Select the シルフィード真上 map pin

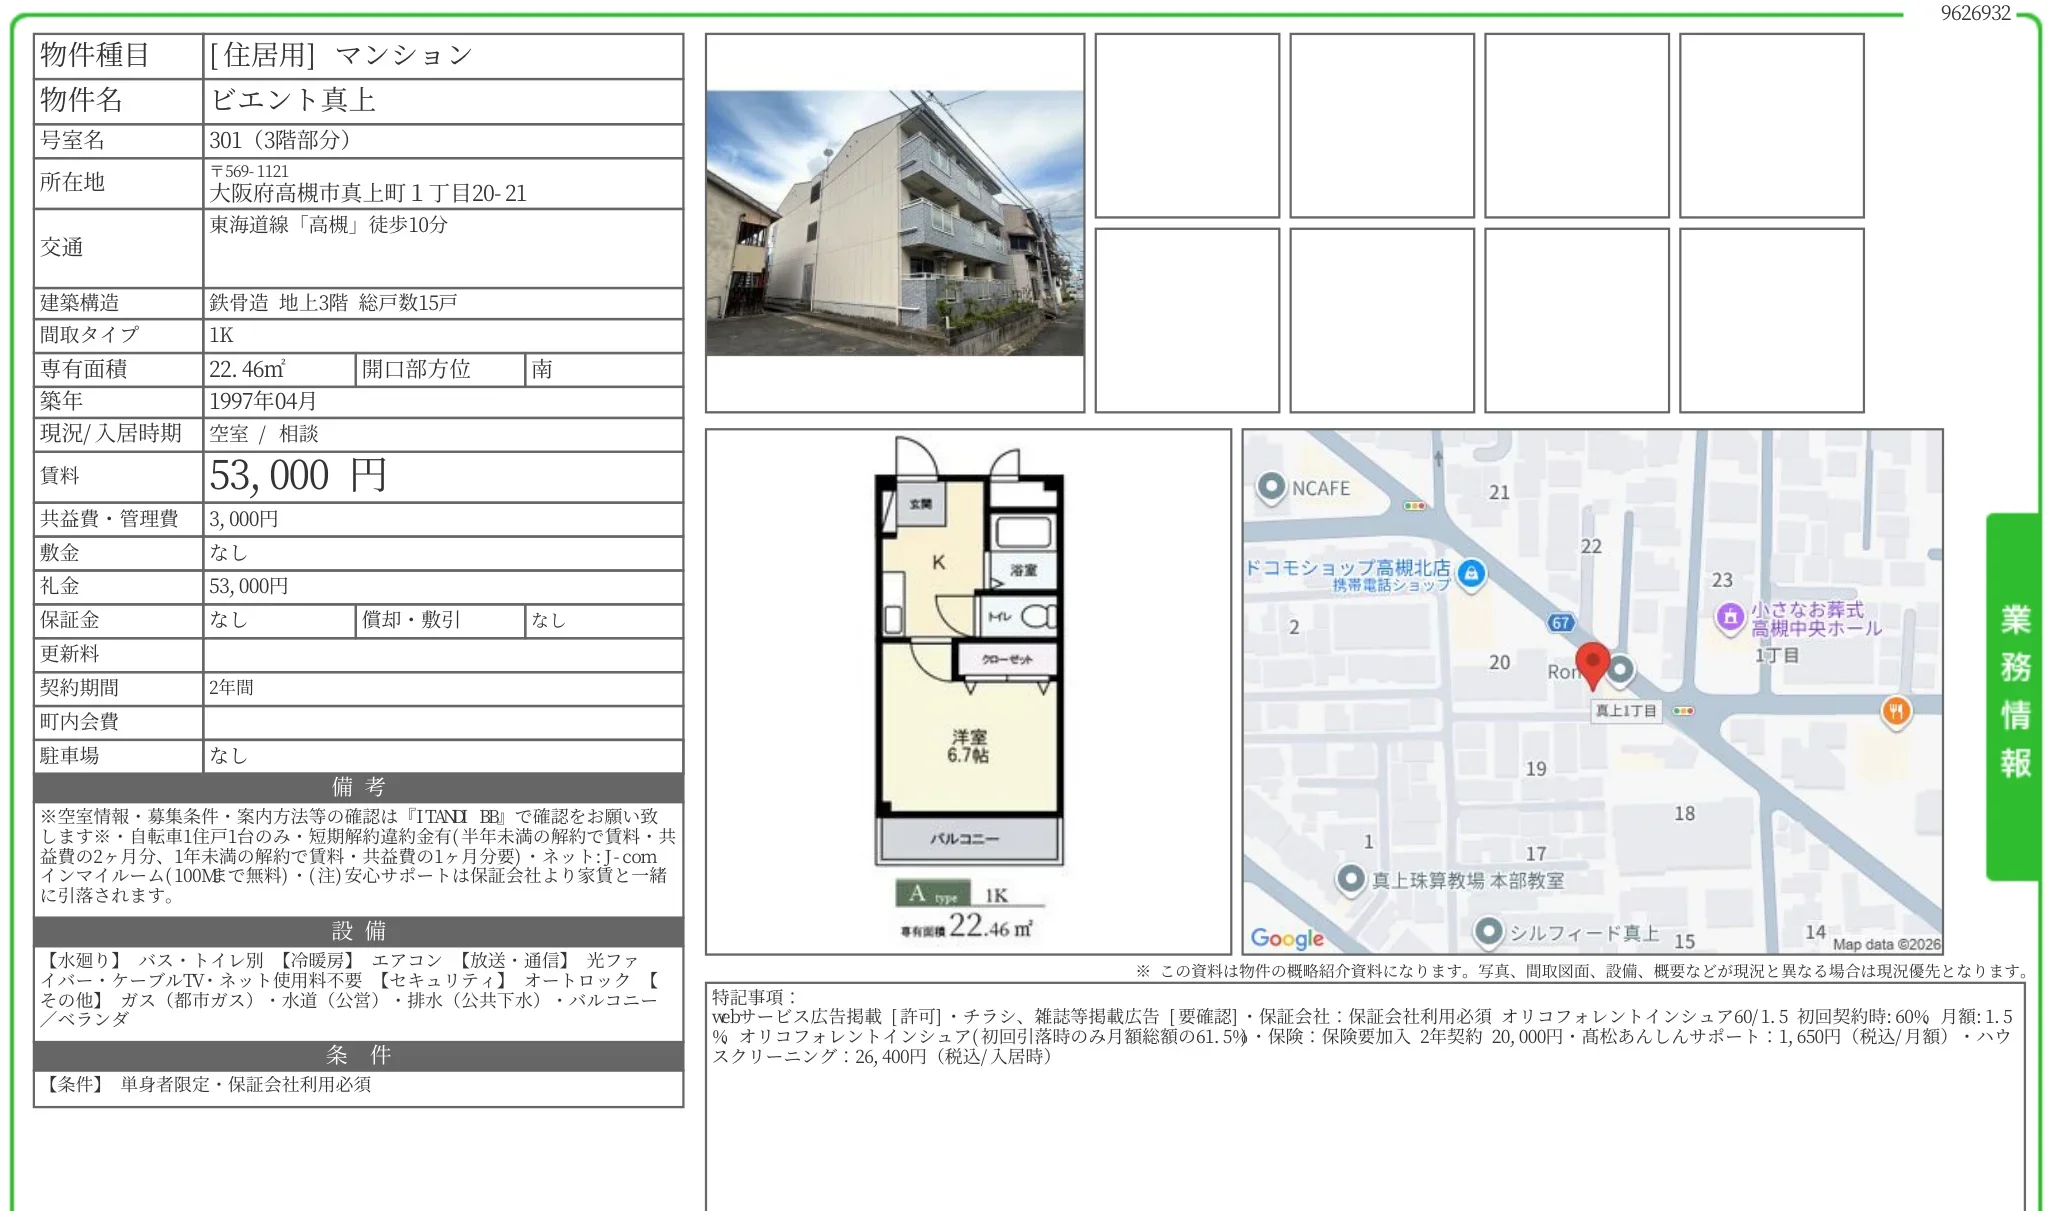[x=1489, y=932]
